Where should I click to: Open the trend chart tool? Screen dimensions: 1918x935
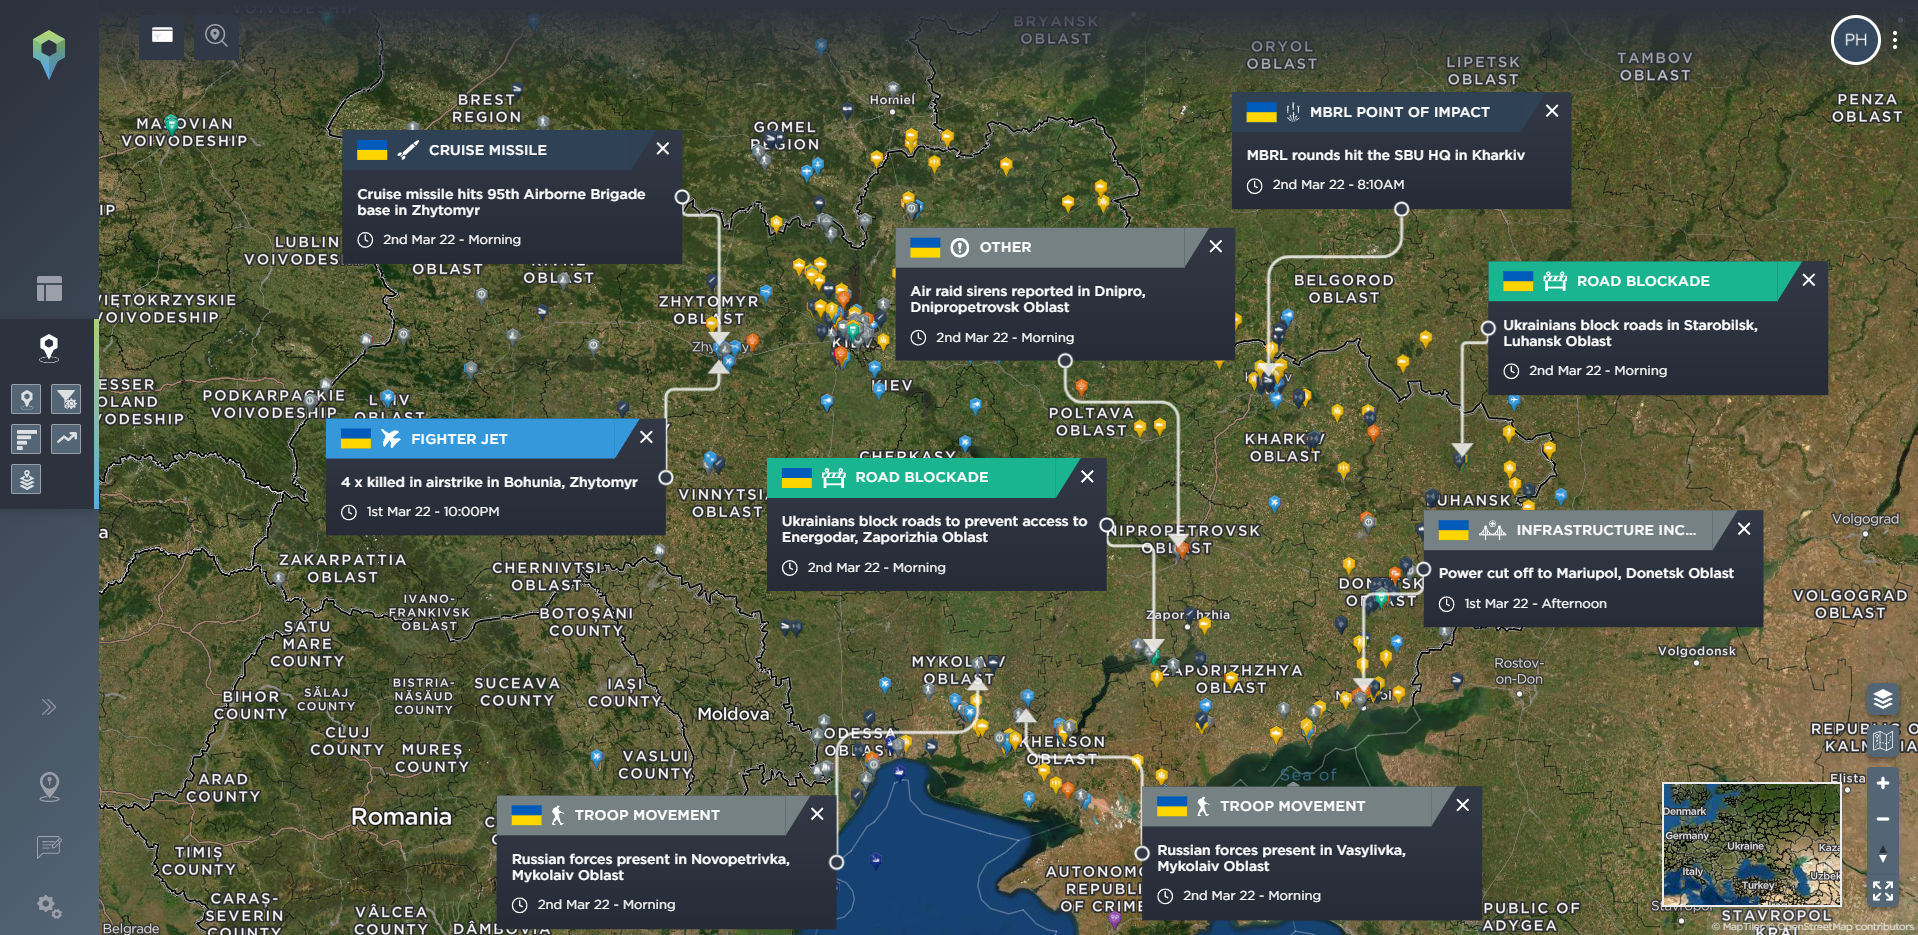tap(66, 438)
